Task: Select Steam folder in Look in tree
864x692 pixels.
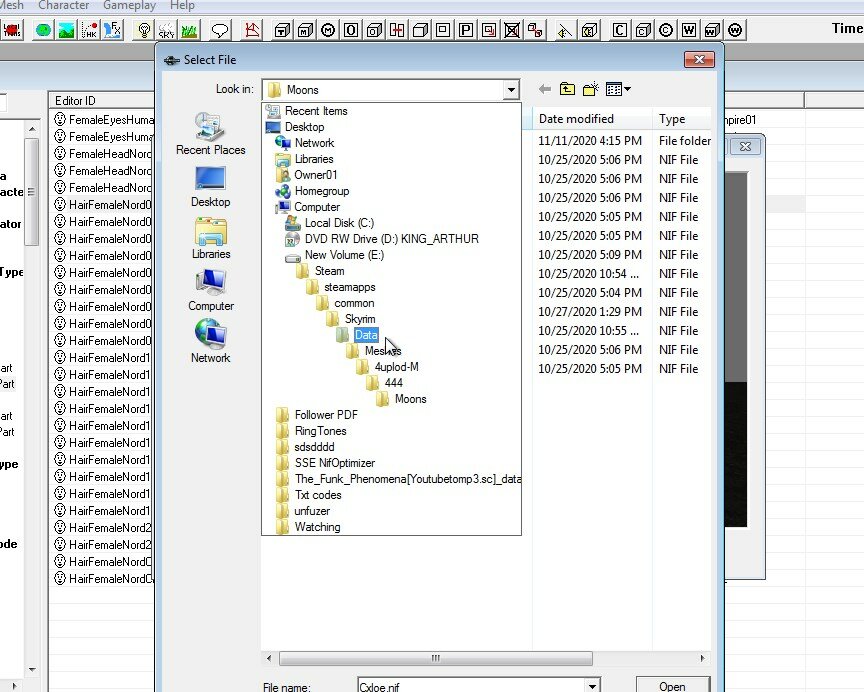Action: pos(329,271)
